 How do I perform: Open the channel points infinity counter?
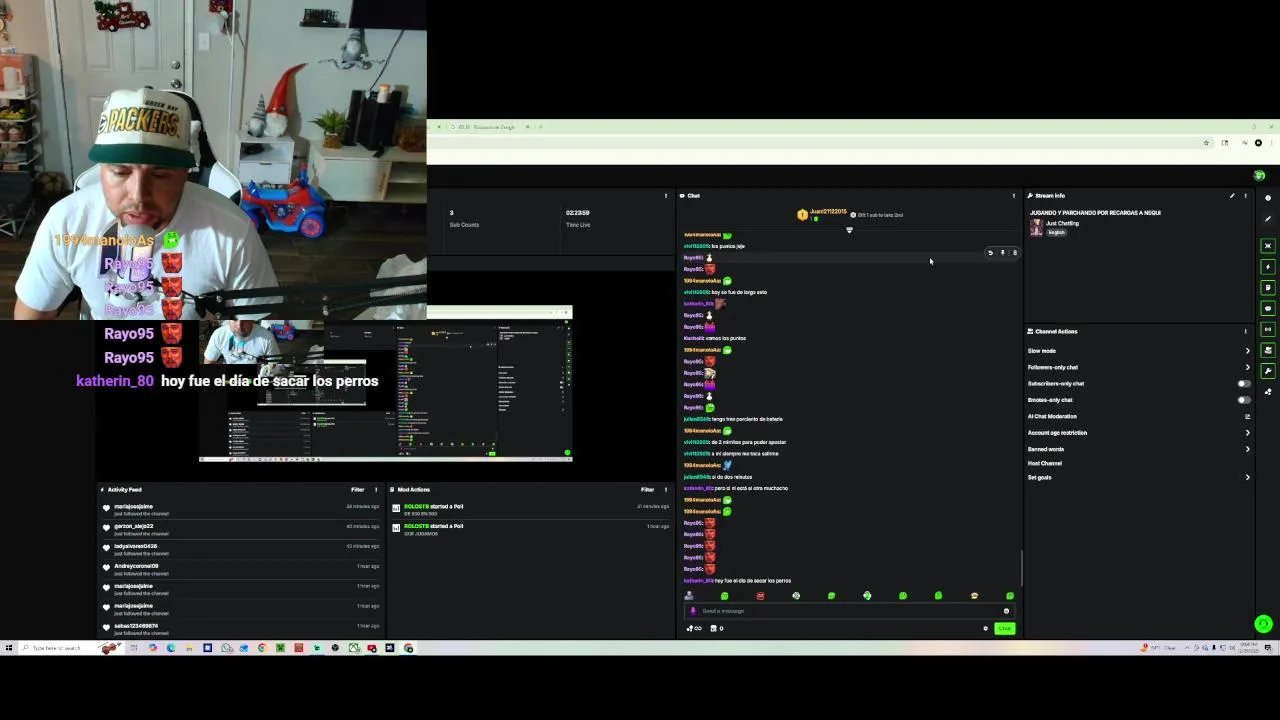693,629
